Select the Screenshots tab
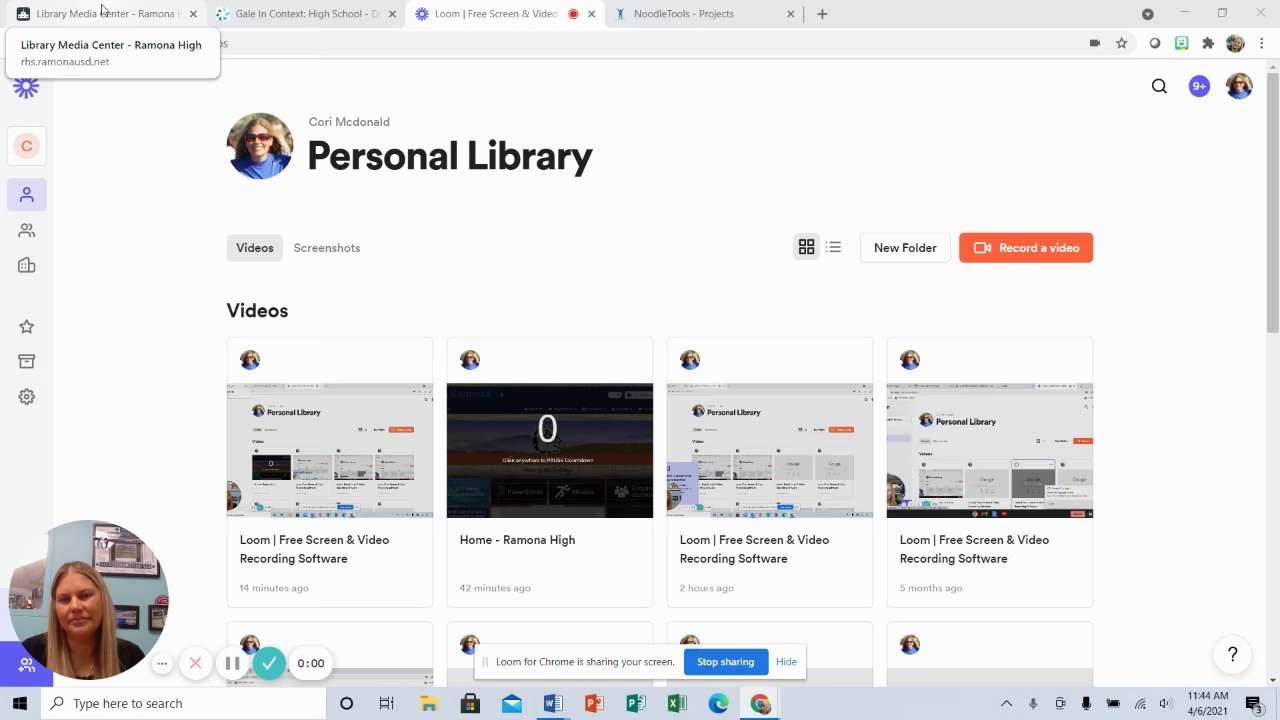Screen dimensions: 1280x720 tap(327, 248)
